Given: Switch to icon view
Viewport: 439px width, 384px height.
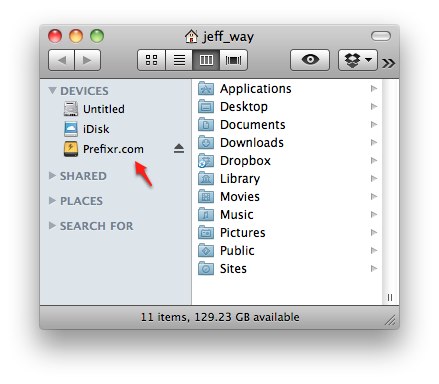Looking at the screenshot, I should coord(151,60).
